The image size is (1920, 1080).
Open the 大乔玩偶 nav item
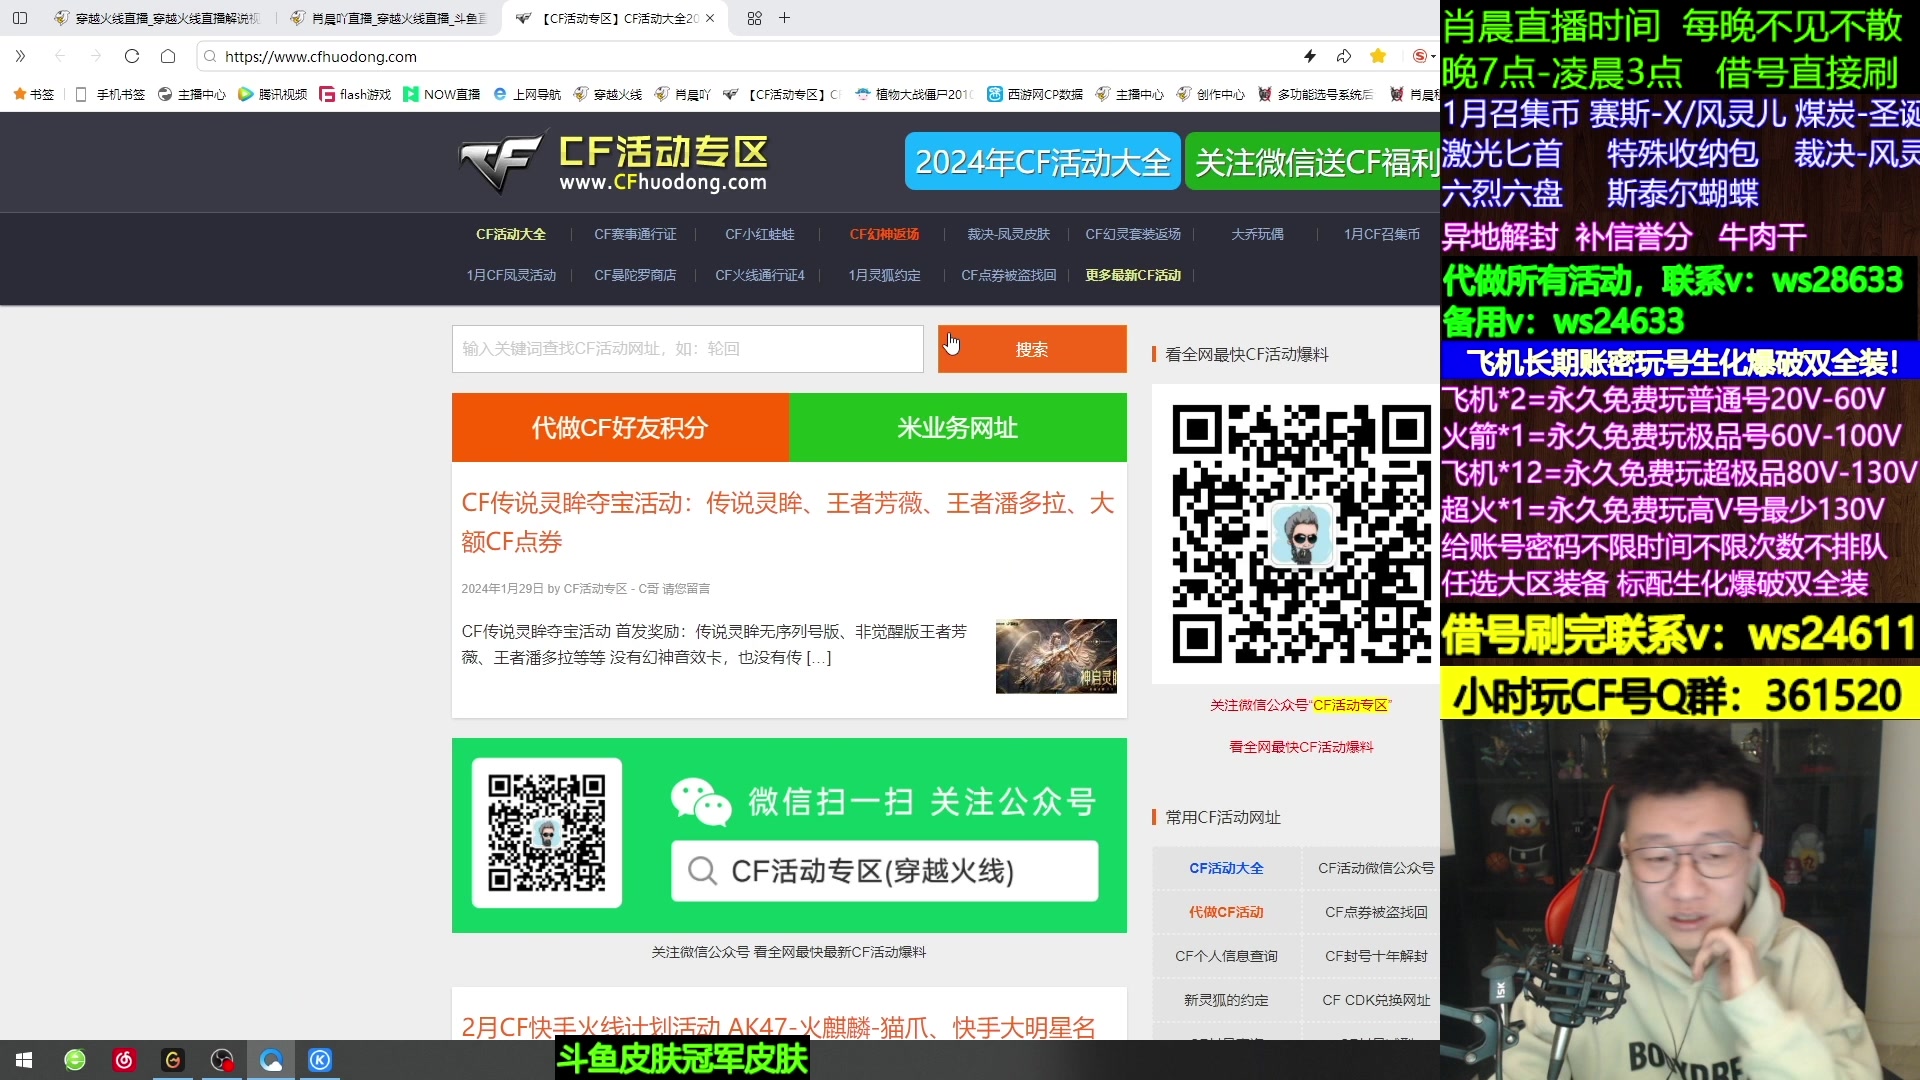tap(1257, 234)
